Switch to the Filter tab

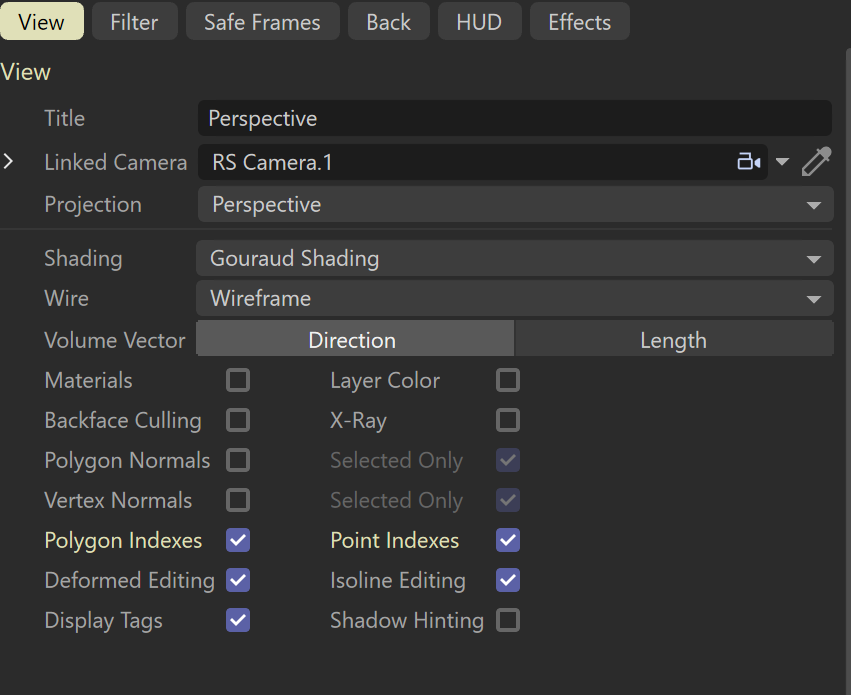click(135, 22)
